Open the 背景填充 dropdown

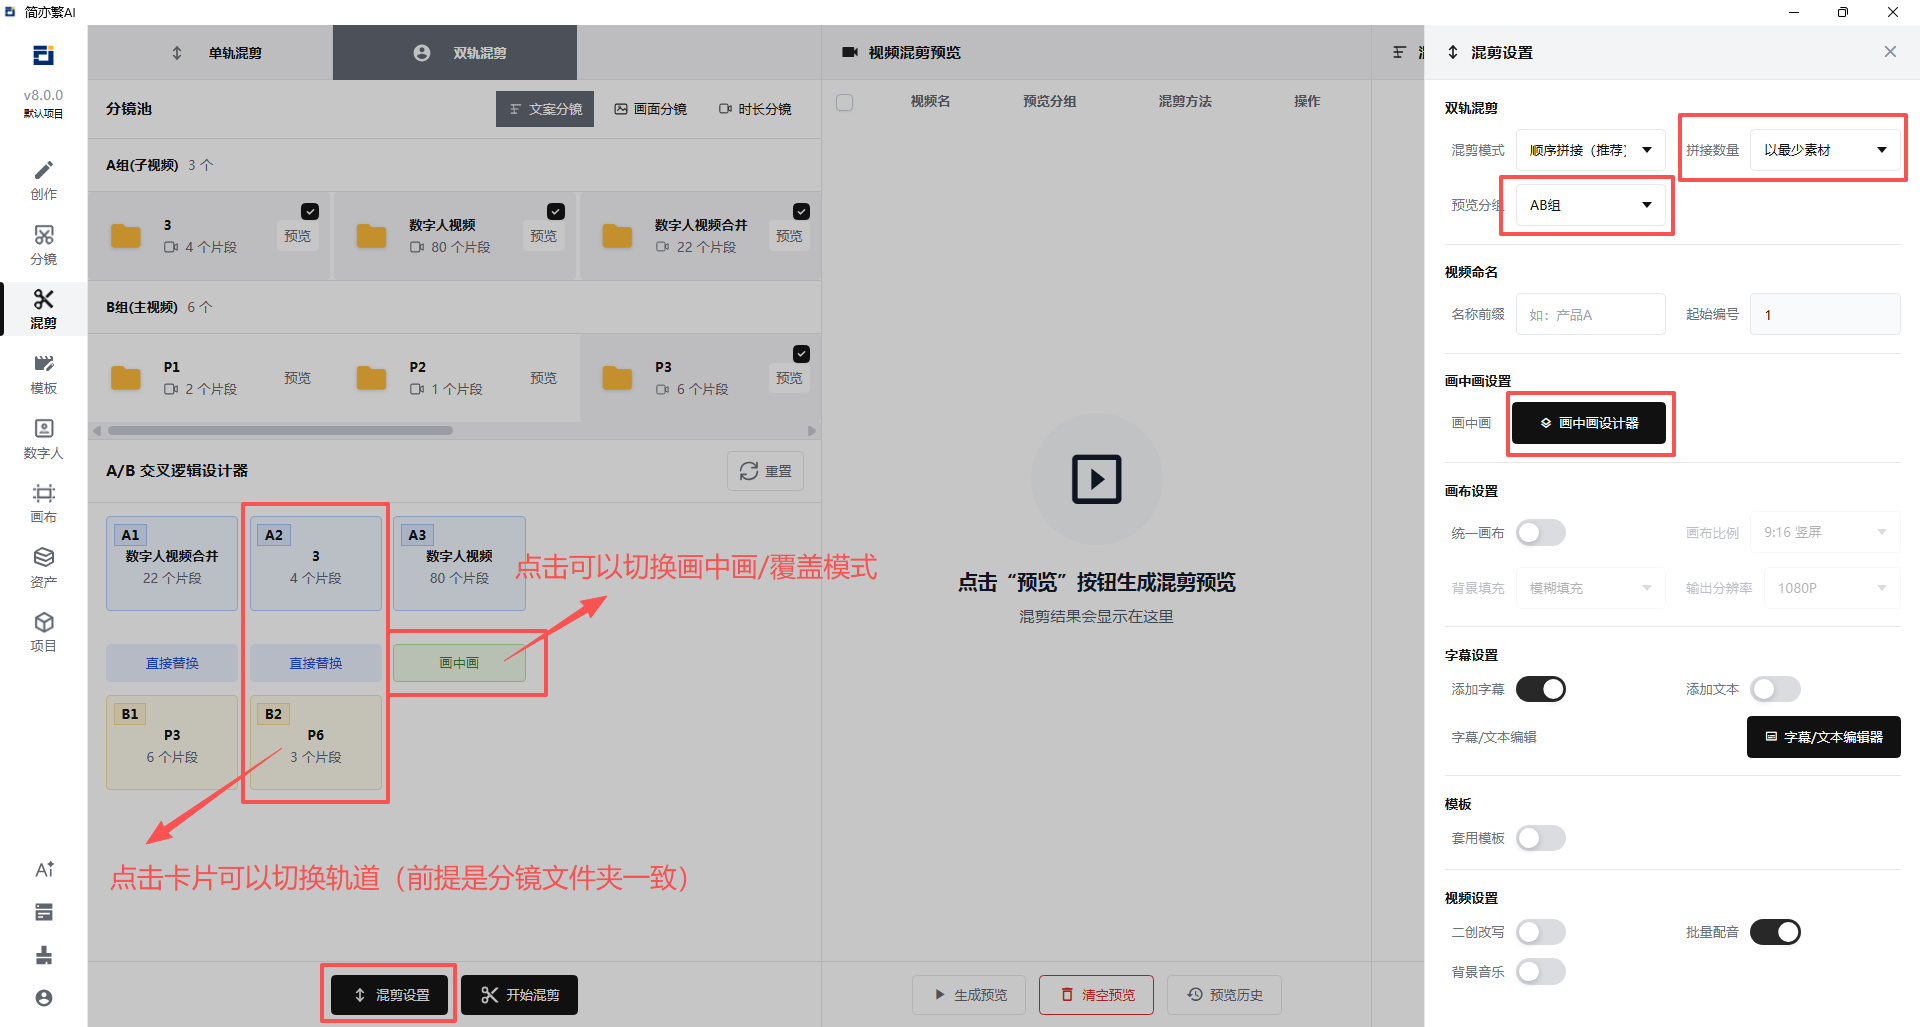pyautogui.click(x=1591, y=588)
